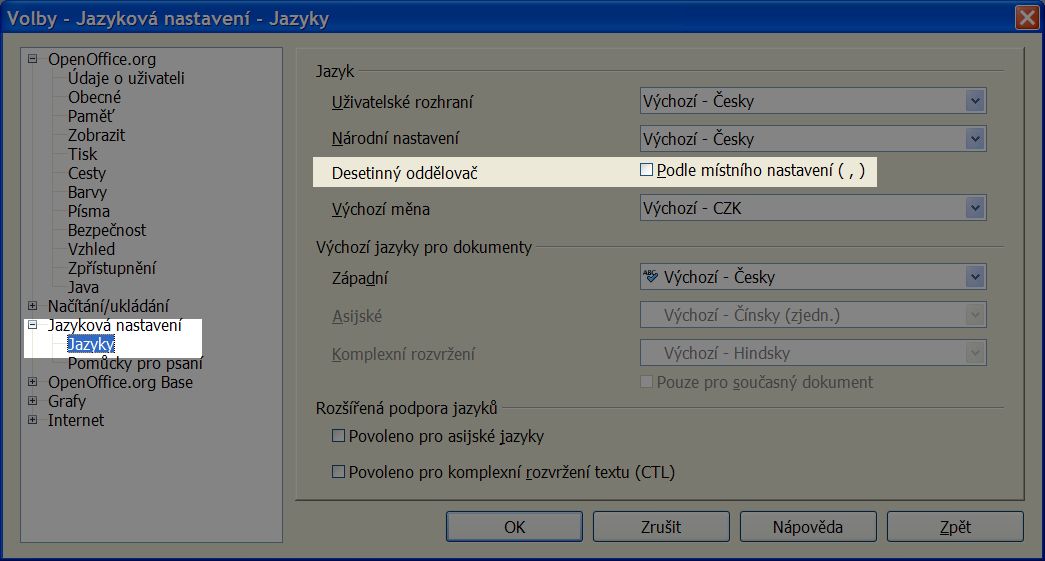
Task: Select Zpřístupnění in the tree
Action: pos(111,268)
